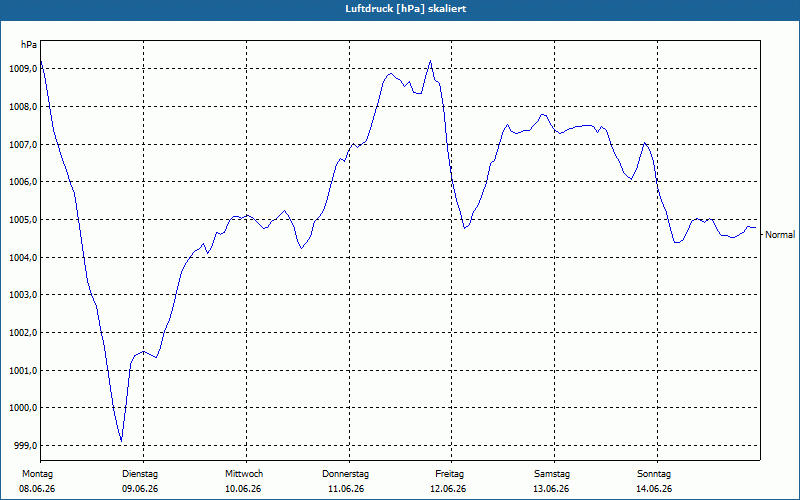Select the 1000,0 axis value
The image size is (800, 500).
pyautogui.click(x=23, y=408)
